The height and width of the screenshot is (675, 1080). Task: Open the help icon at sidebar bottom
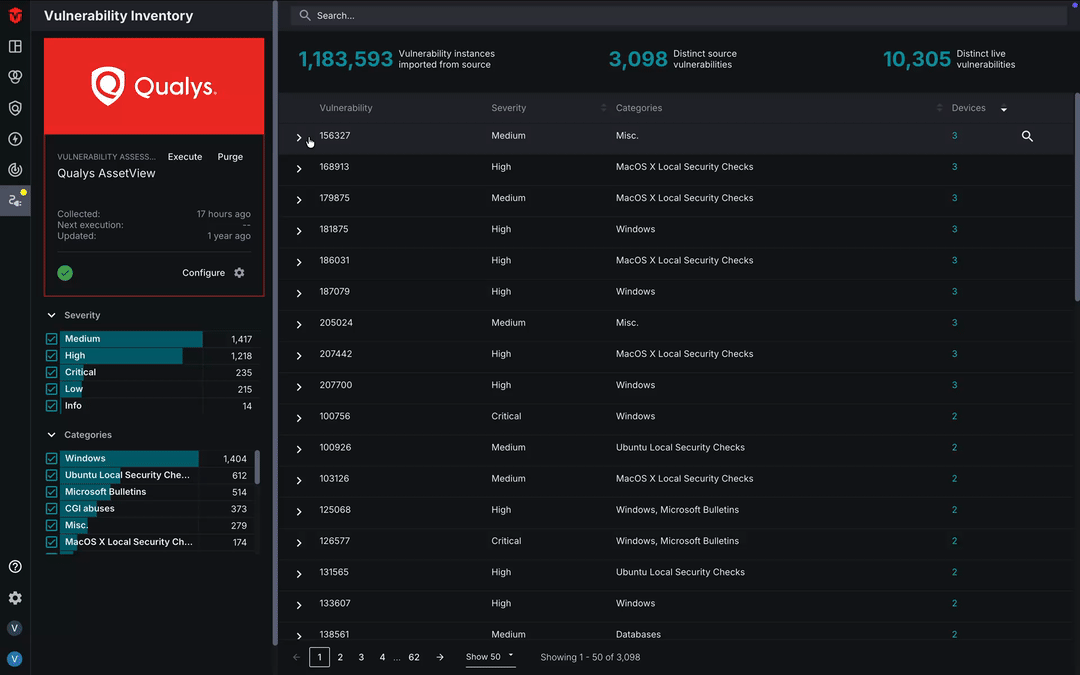(x=14, y=566)
